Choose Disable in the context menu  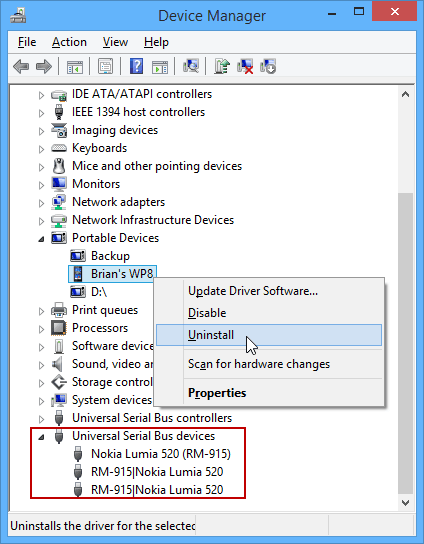(x=269, y=313)
